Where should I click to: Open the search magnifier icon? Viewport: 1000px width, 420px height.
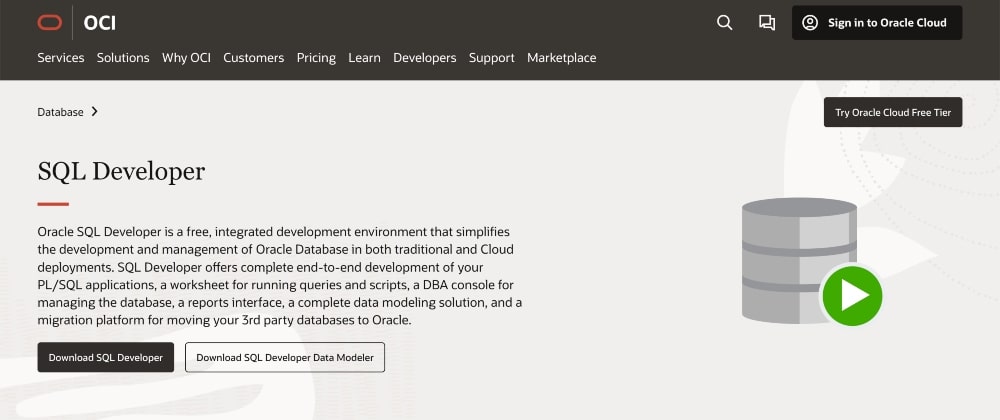tap(725, 23)
